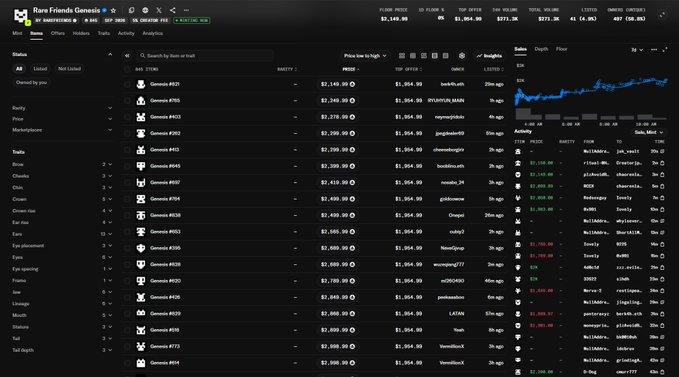Open the By Rarefriends creator link
This screenshot has width=679, height=377.
[56, 20]
